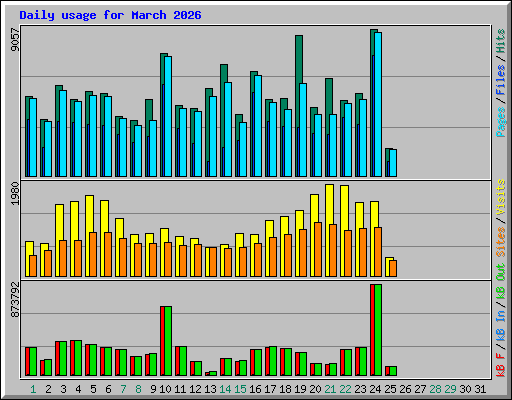Click the 'kB F' legend label
This screenshot has width=512, height=400.
click(x=501, y=365)
